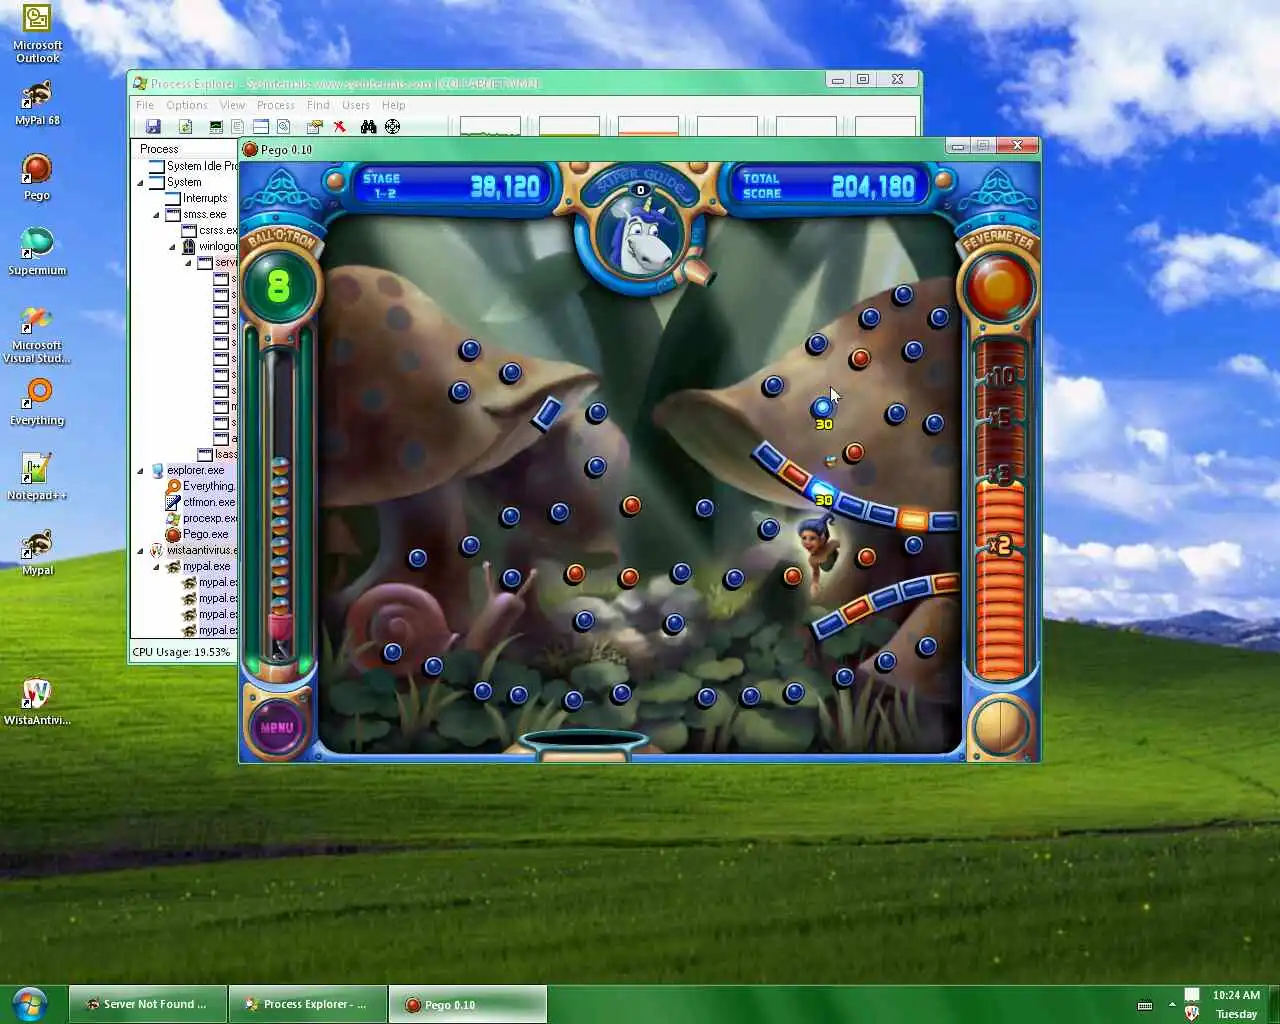This screenshot has width=1280, height=1024.
Task: Select System Idle Process row
Action: [192, 166]
